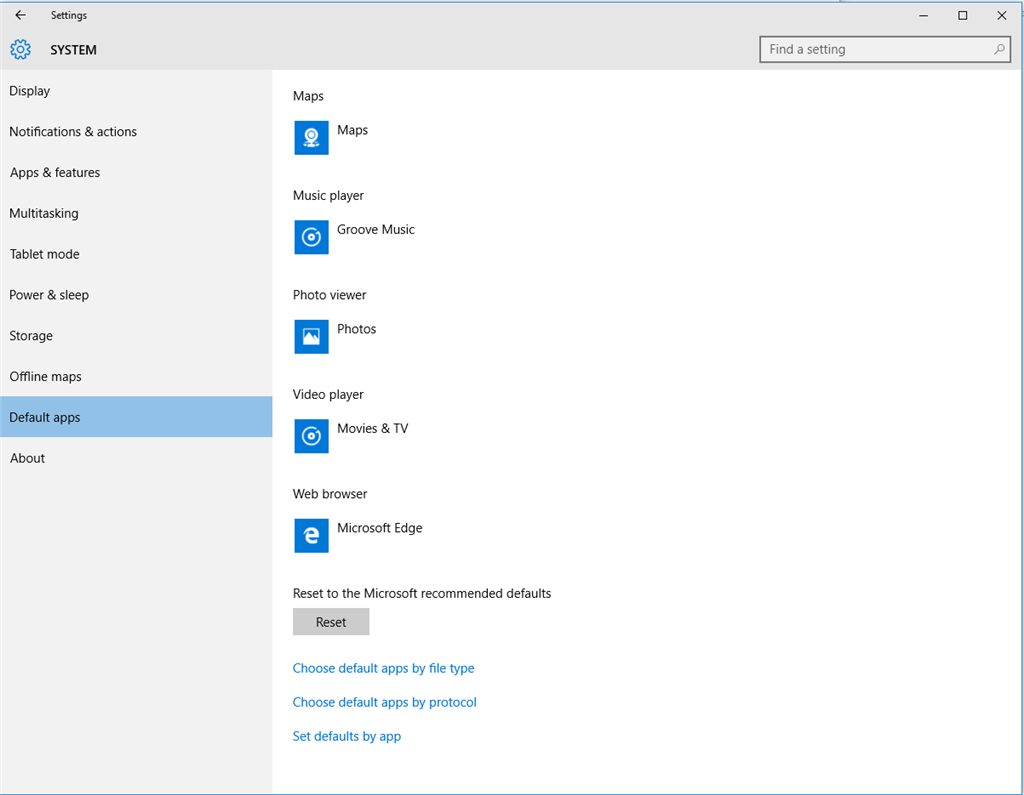Click the Microsoft Edge browser icon

311,536
